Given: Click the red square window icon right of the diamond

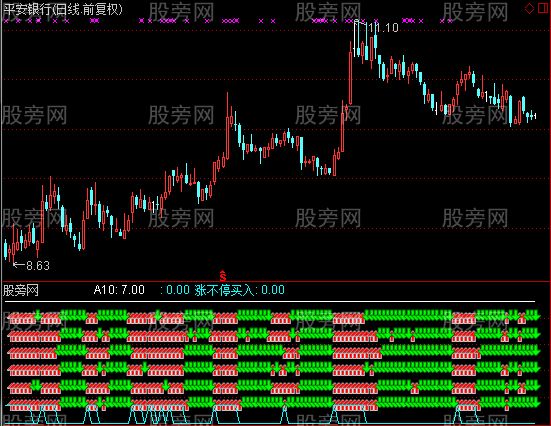Looking at the screenshot, I should click(x=543, y=8).
